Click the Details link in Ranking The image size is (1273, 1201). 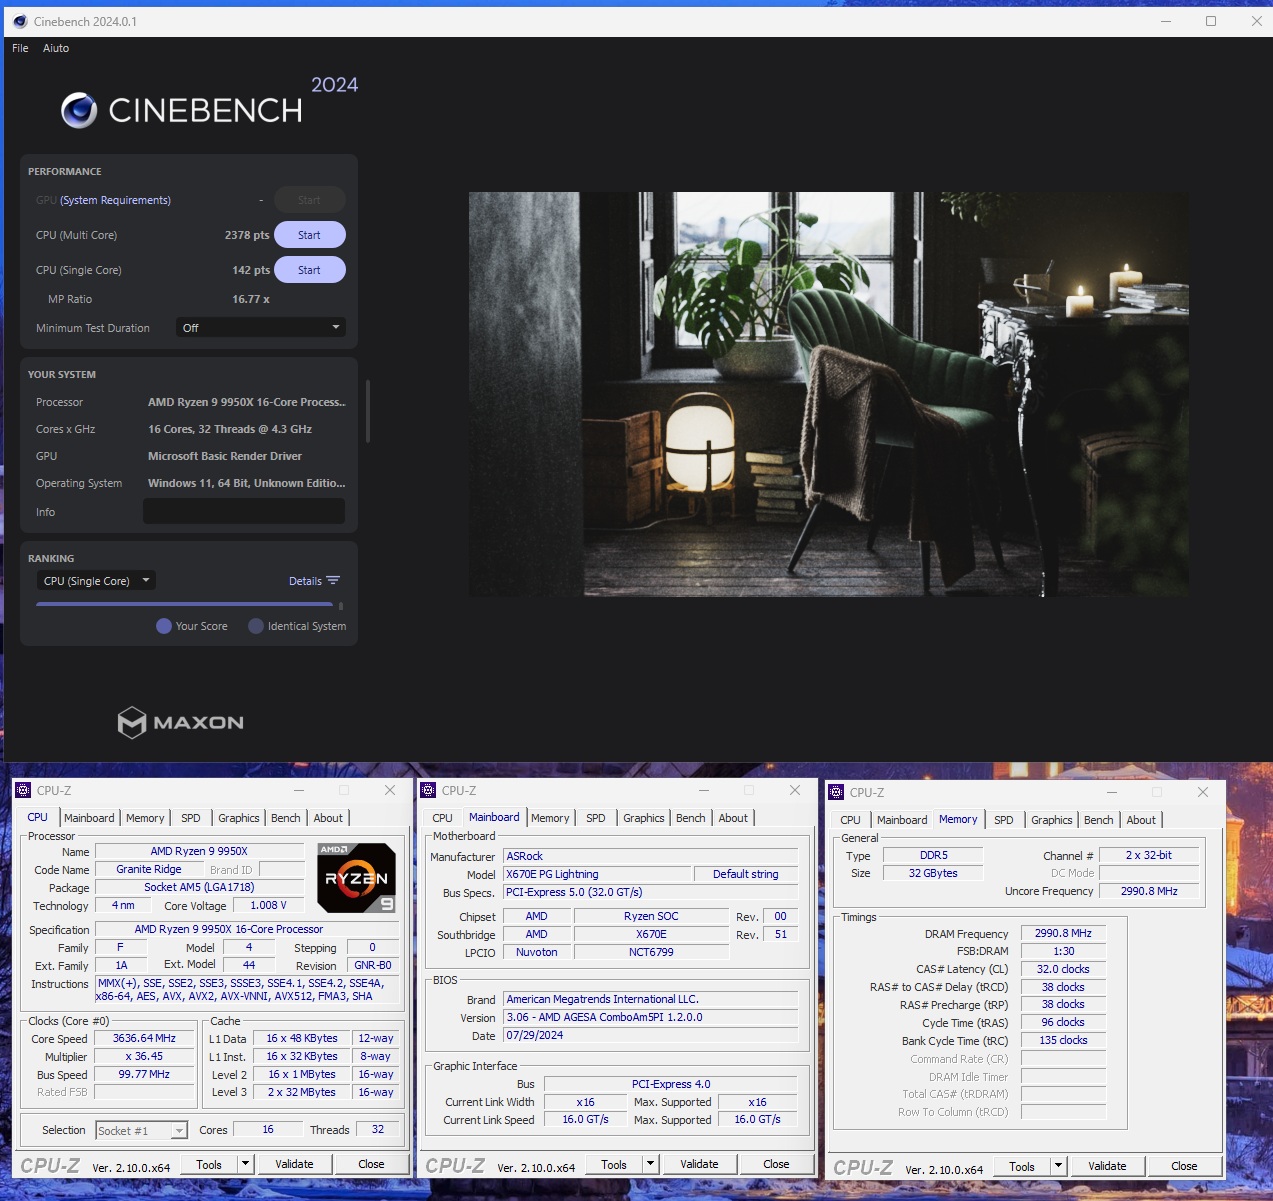305,581
